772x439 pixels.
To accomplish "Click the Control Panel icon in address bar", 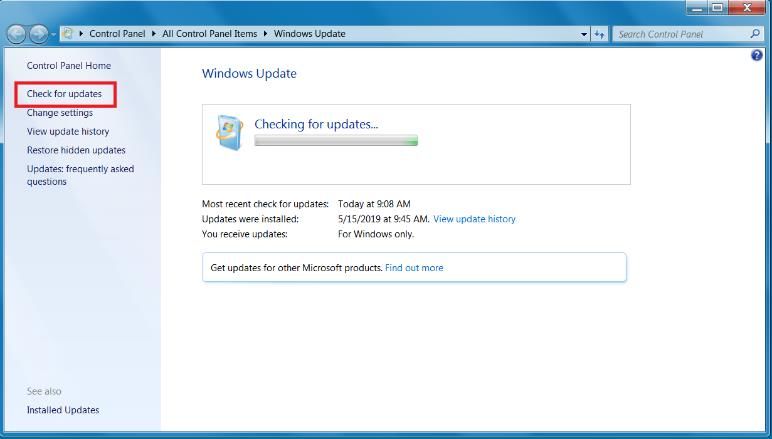I will point(68,33).
